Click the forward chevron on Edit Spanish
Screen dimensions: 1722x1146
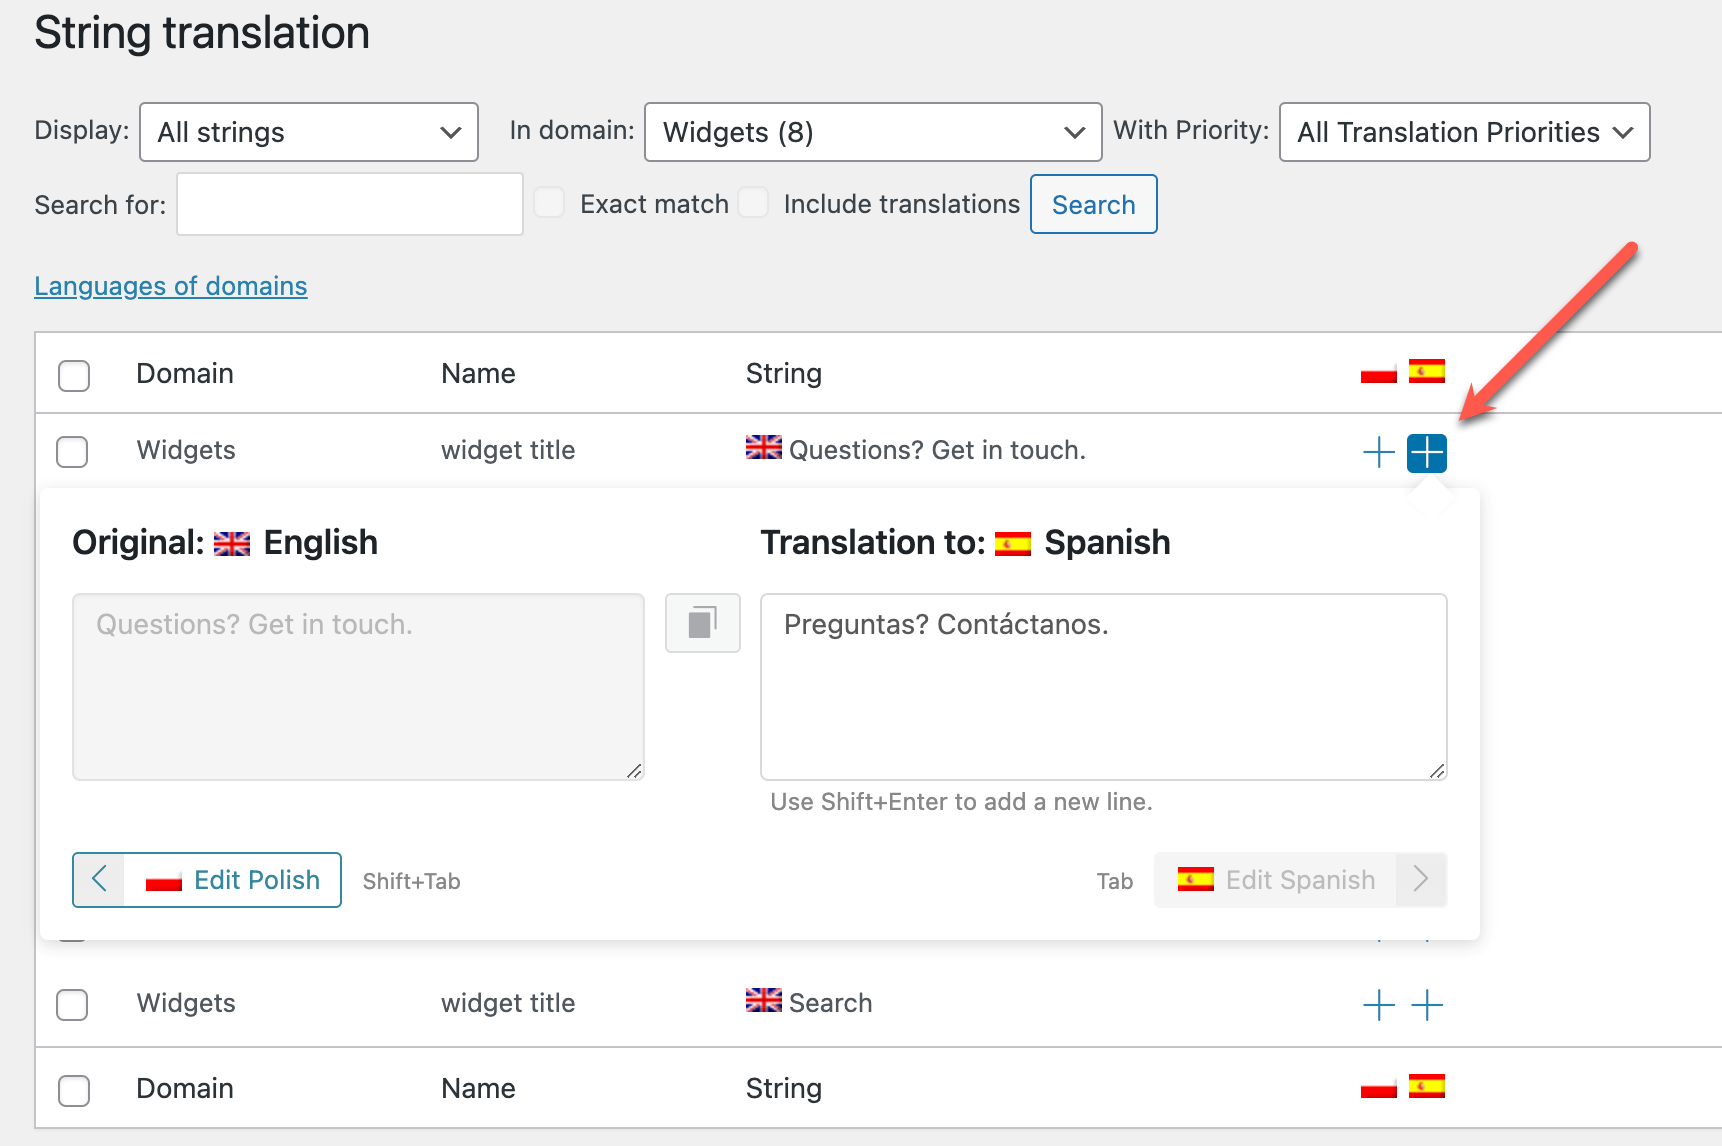coord(1420,879)
